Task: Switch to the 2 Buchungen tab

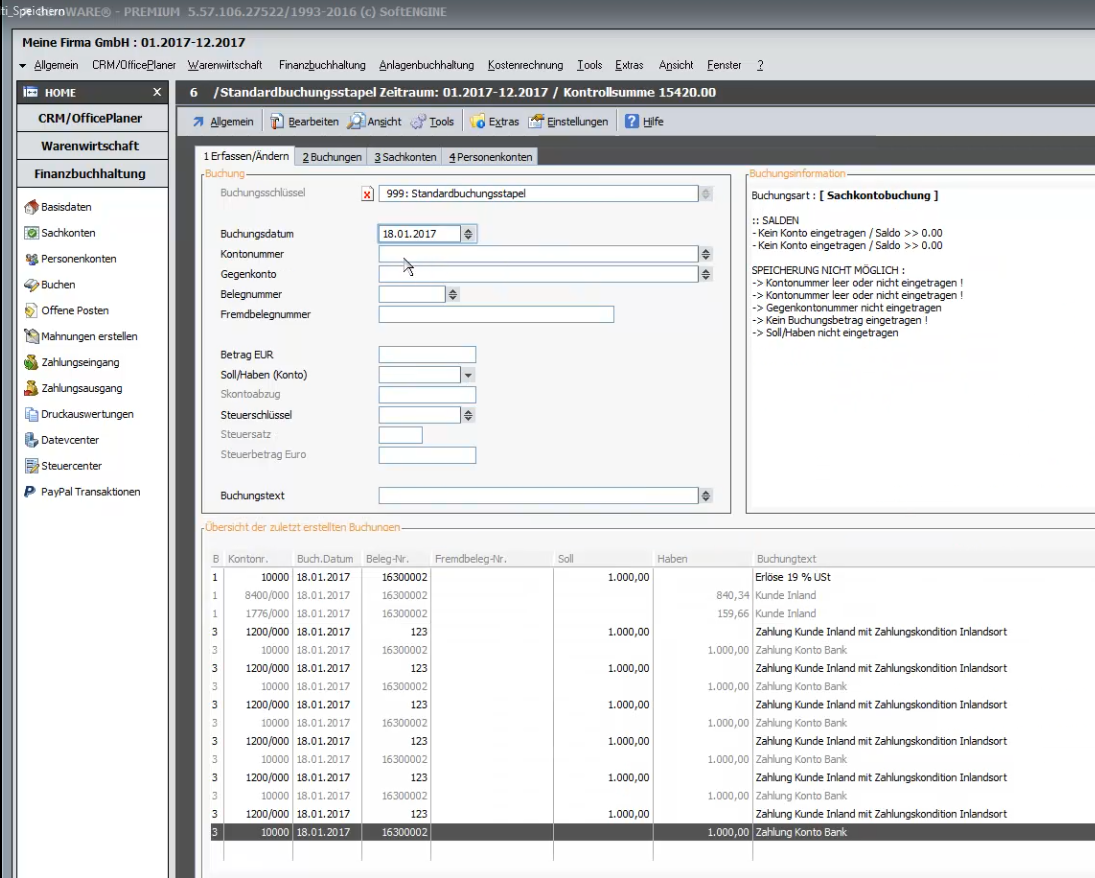Action: tap(332, 157)
